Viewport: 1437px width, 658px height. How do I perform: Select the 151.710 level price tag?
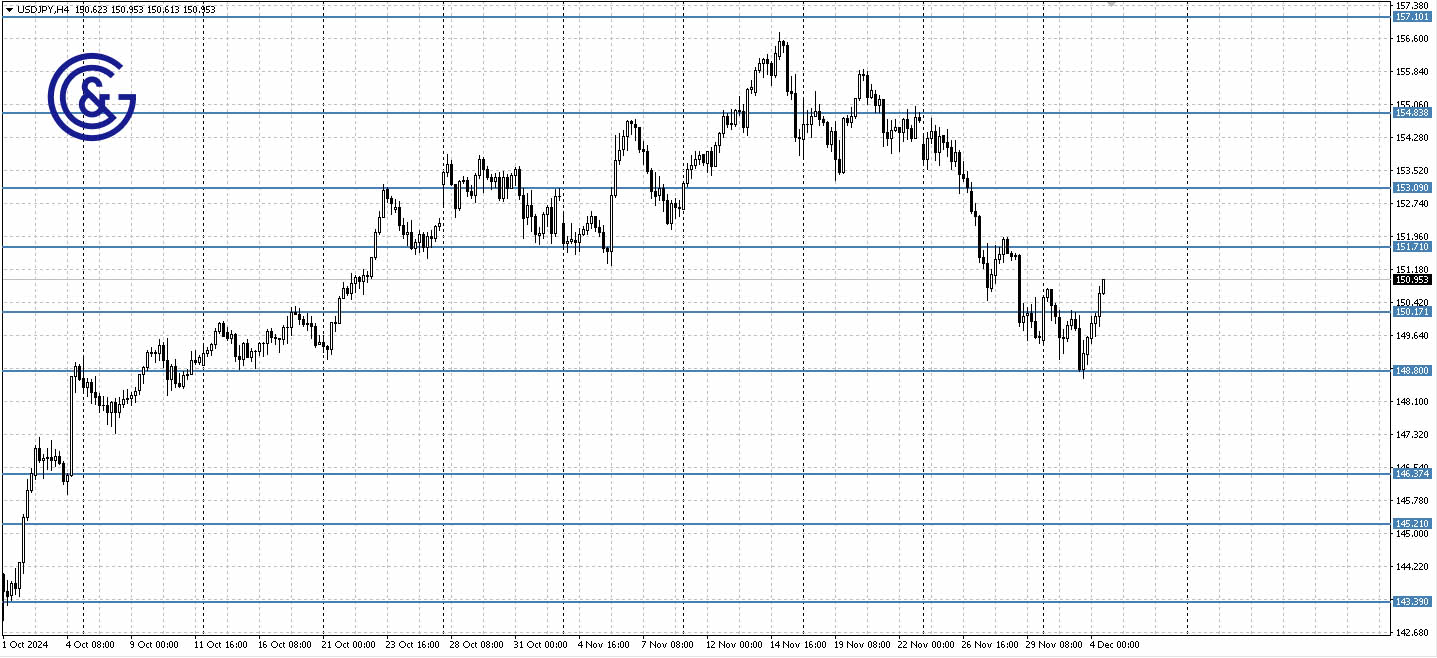coord(1411,247)
